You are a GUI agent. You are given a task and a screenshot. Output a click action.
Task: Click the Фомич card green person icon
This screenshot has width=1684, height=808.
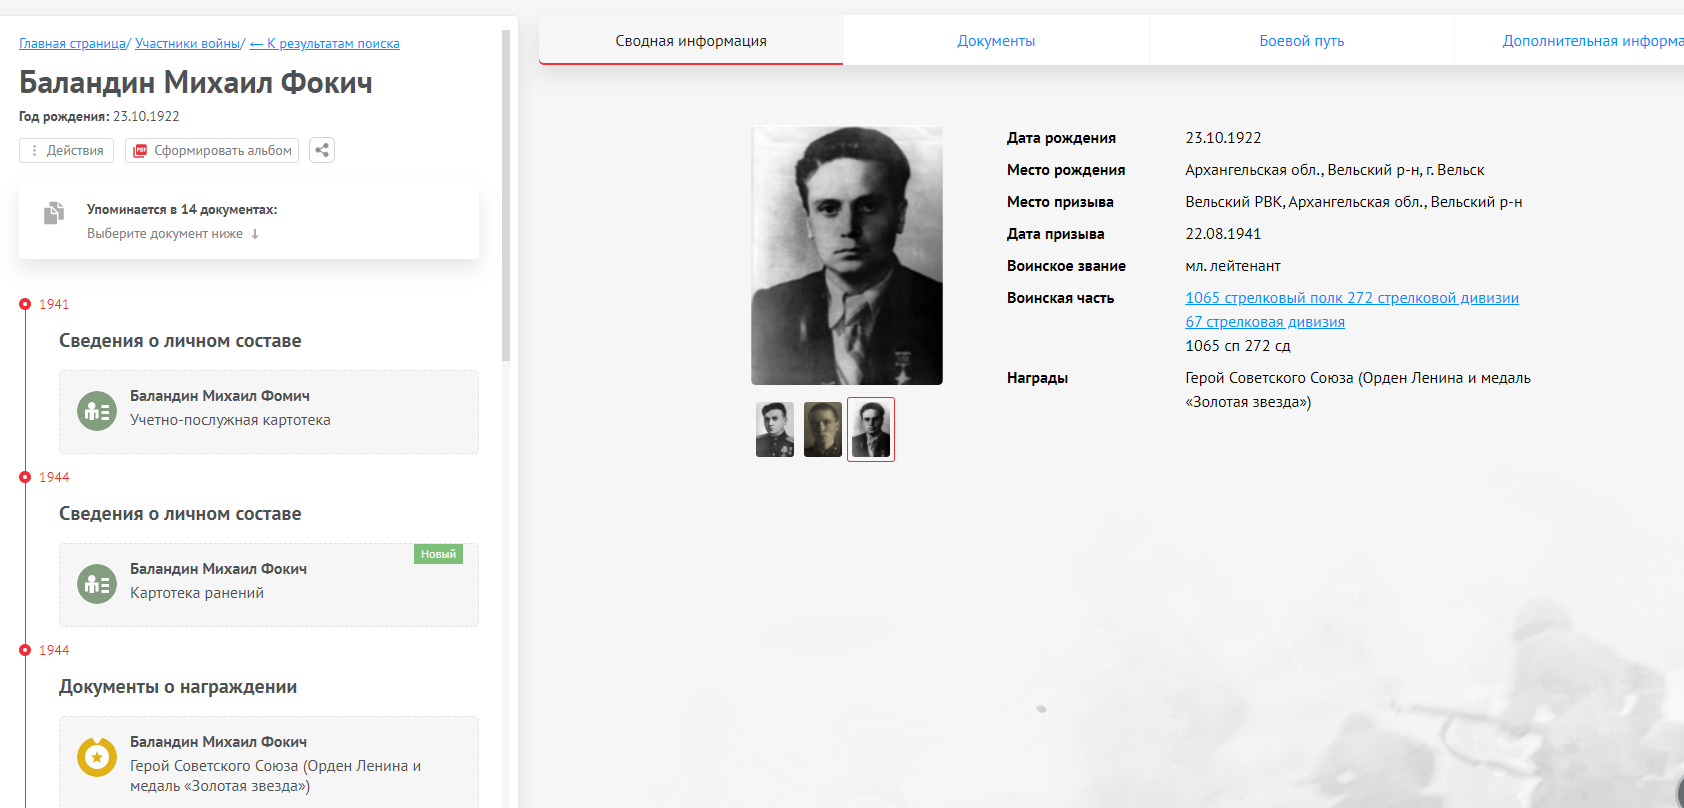pos(97,411)
